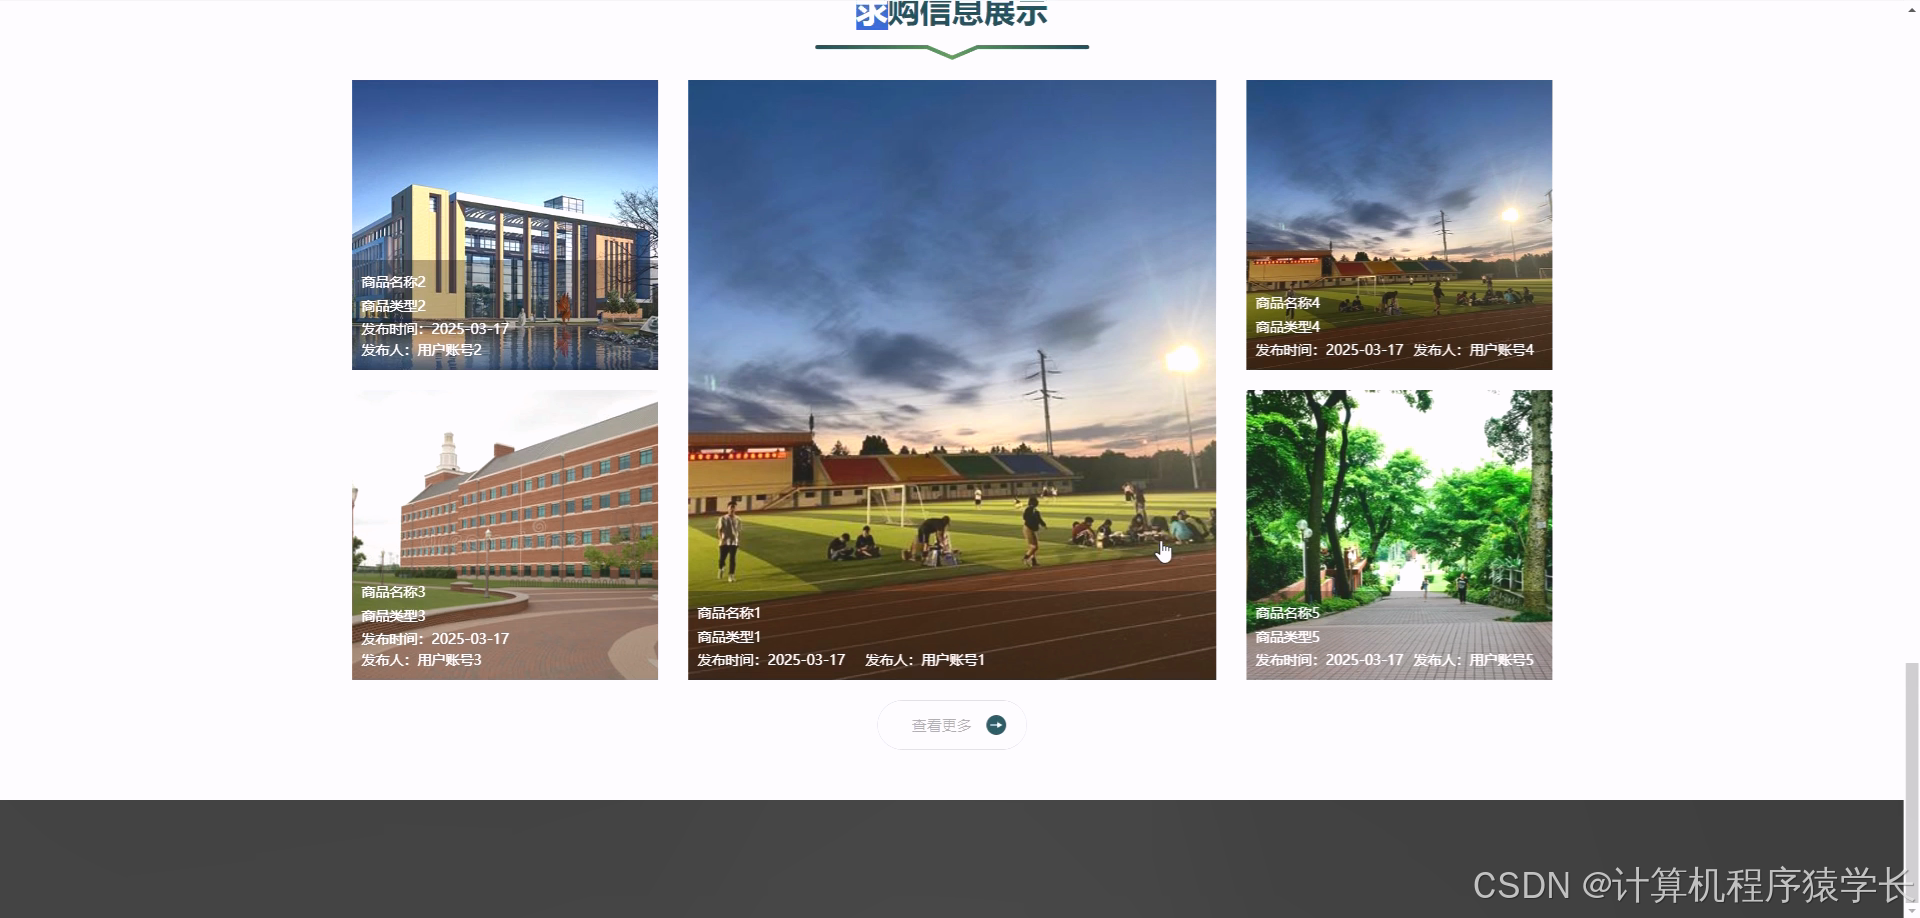Click the page vertical scrollbar thumb
The height and width of the screenshot is (918, 1920).
(1911, 780)
